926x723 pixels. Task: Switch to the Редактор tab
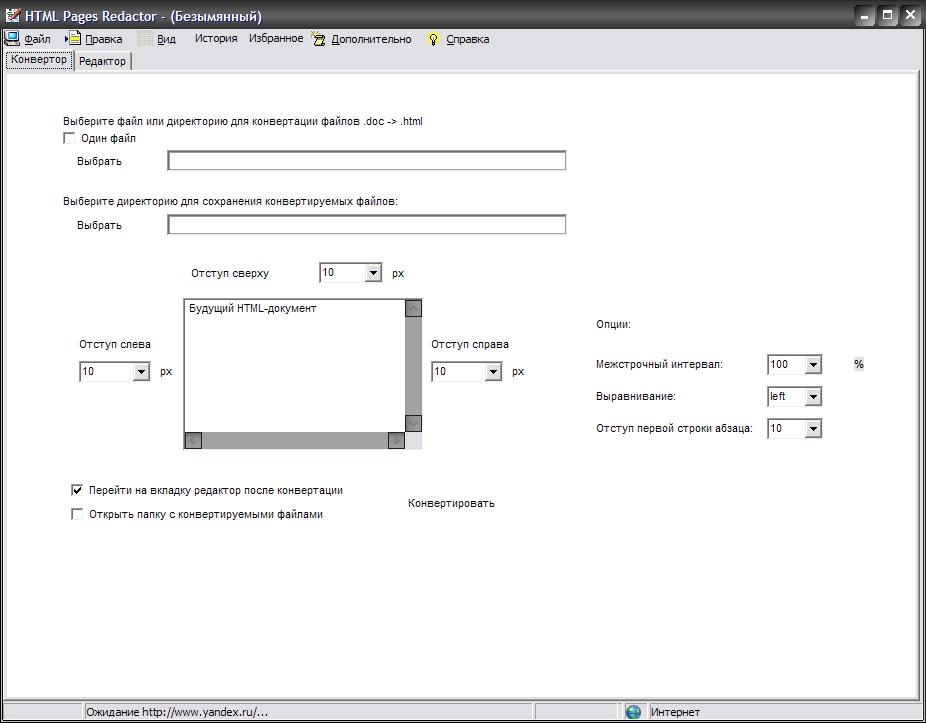pyautogui.click(x=103, y=61)
